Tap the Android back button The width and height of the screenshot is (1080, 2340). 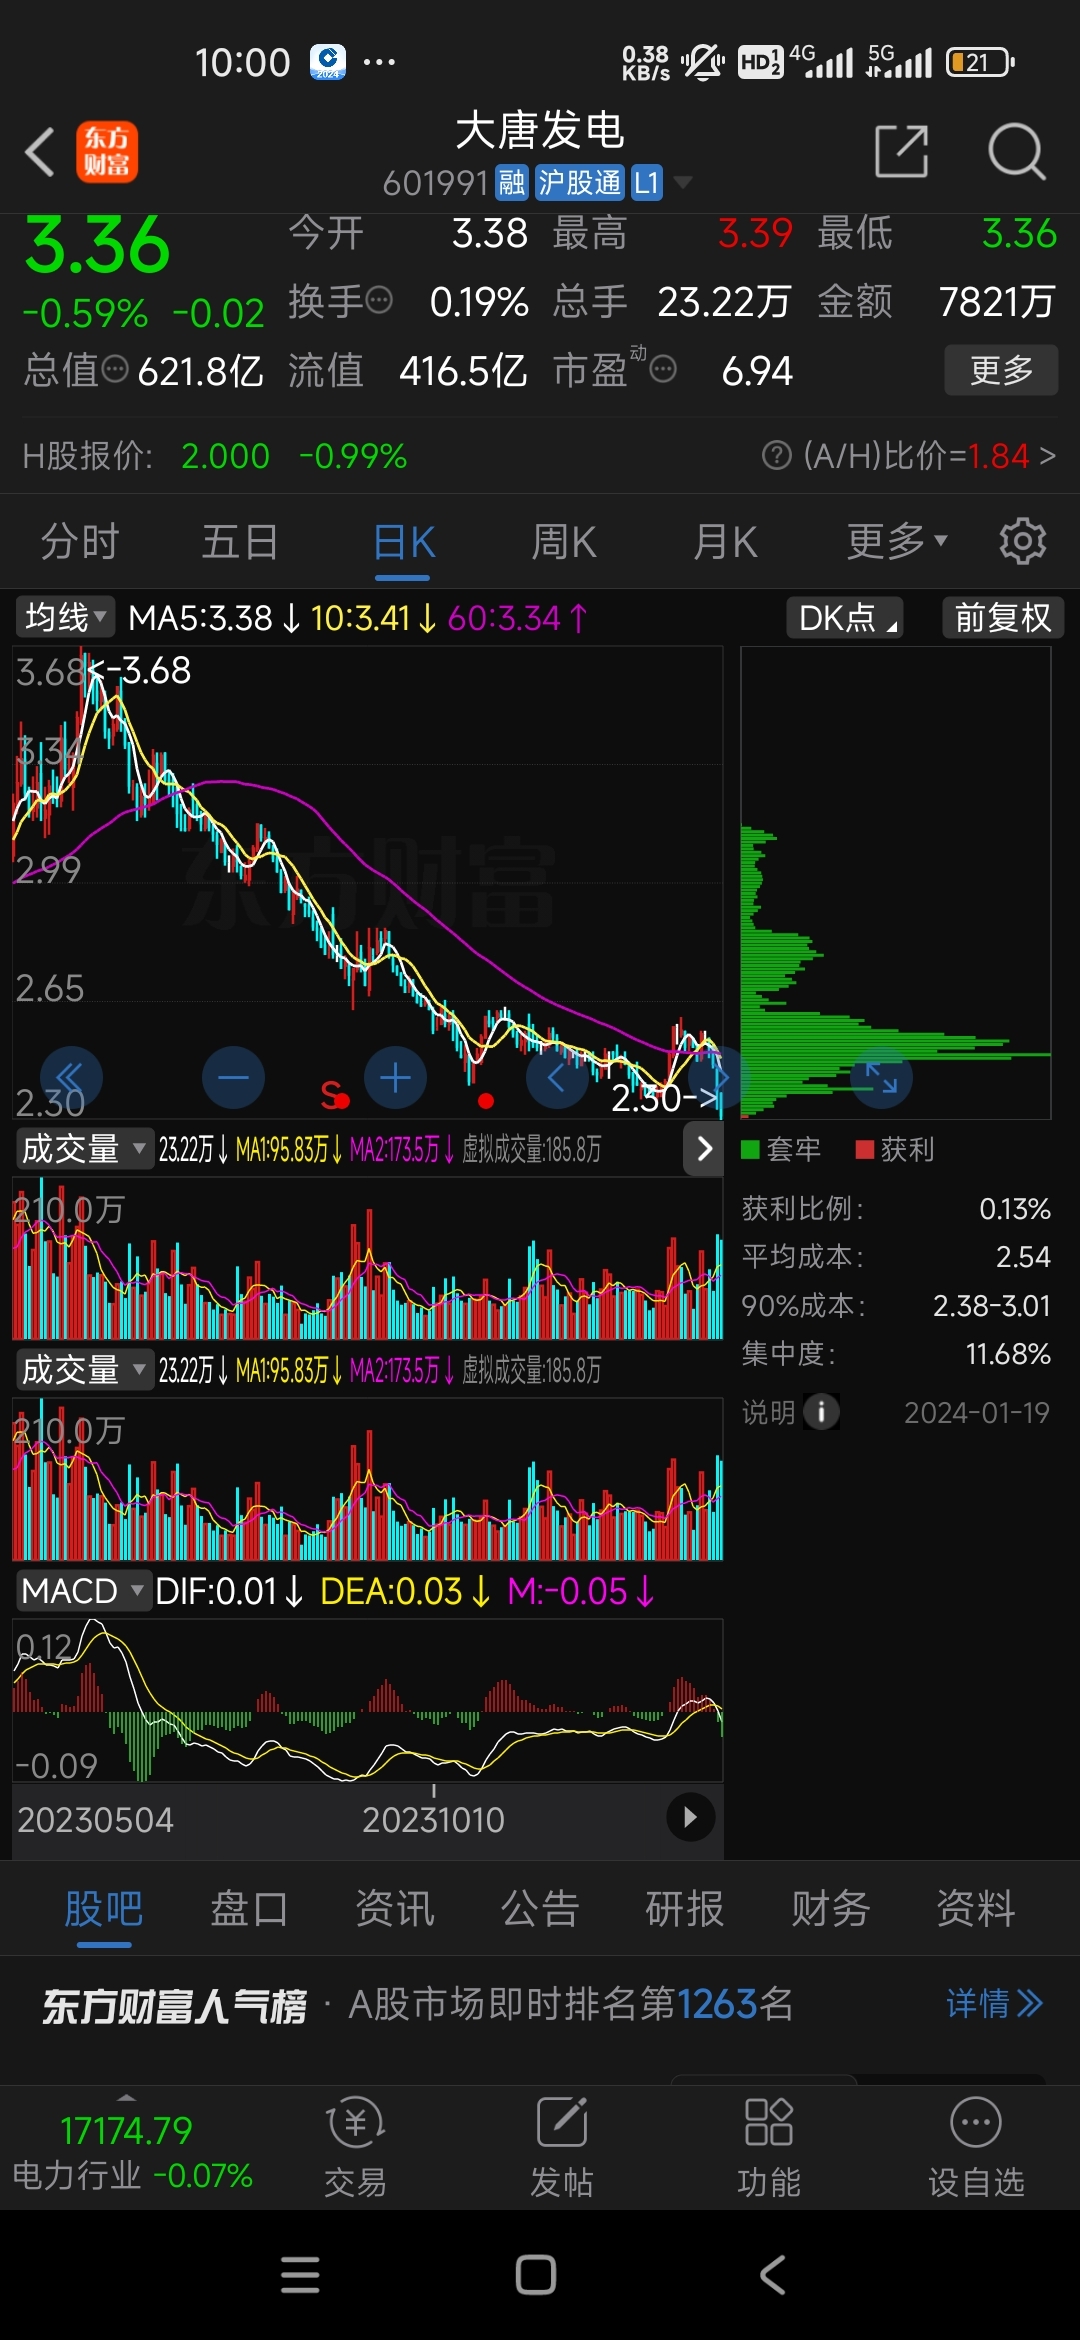click(x=772, y=2275)
